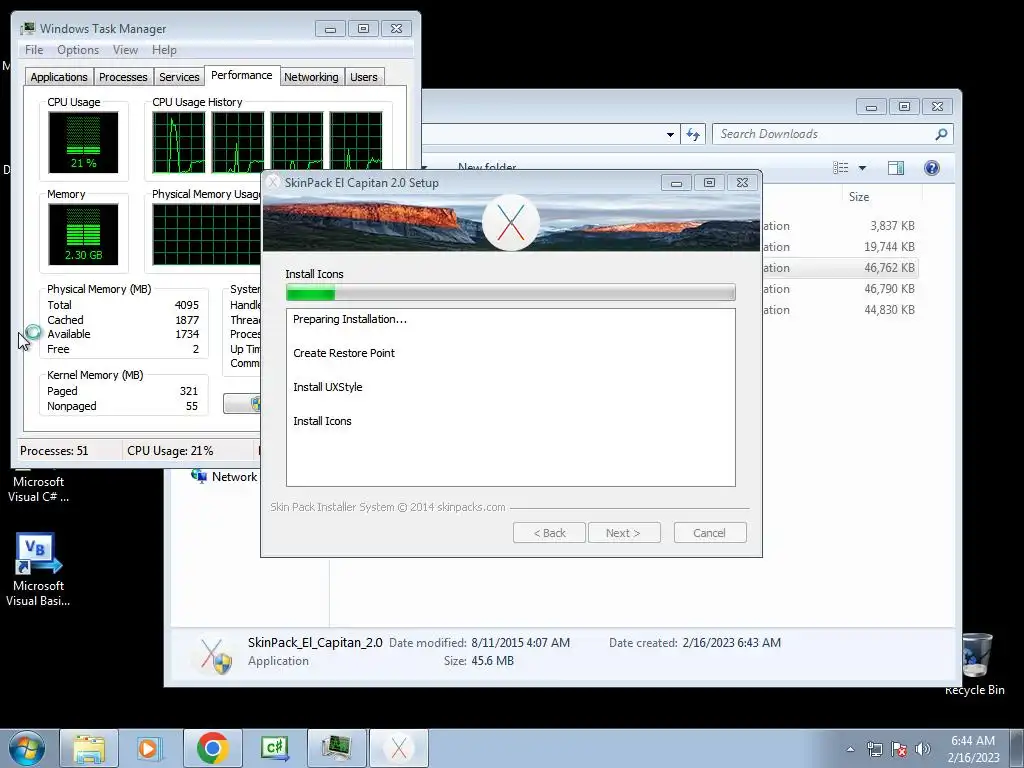The height and width of the screenshot is (768, 1024).
Task: Sort files by the Size column header
Action: click(x=859, y=197)
